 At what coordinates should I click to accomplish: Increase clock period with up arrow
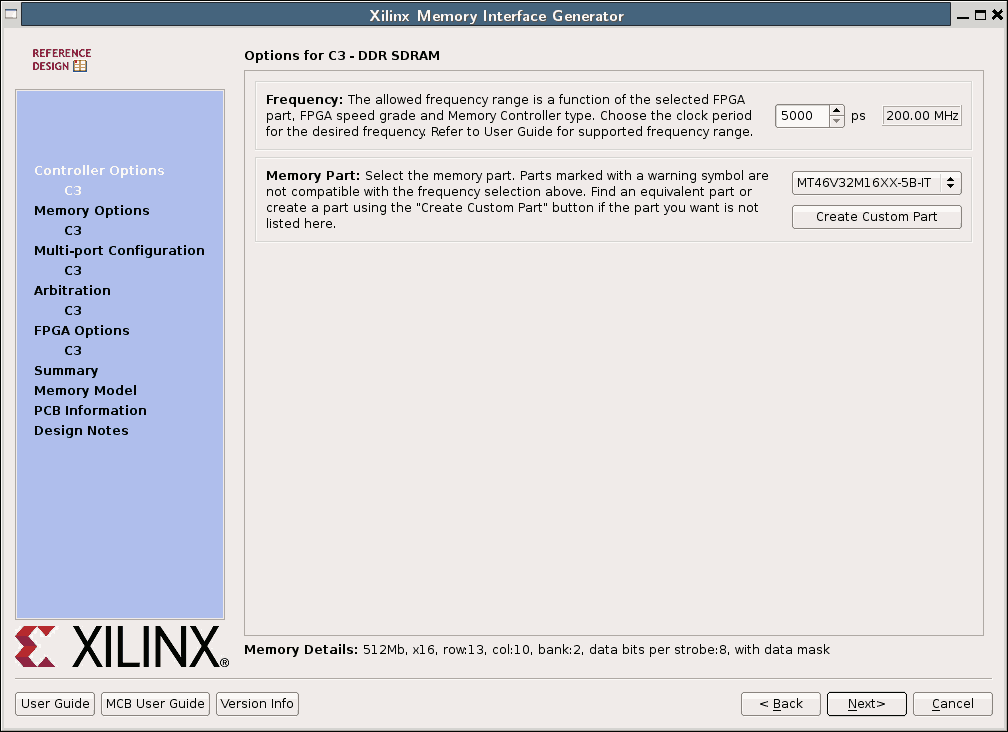[837, 111]
